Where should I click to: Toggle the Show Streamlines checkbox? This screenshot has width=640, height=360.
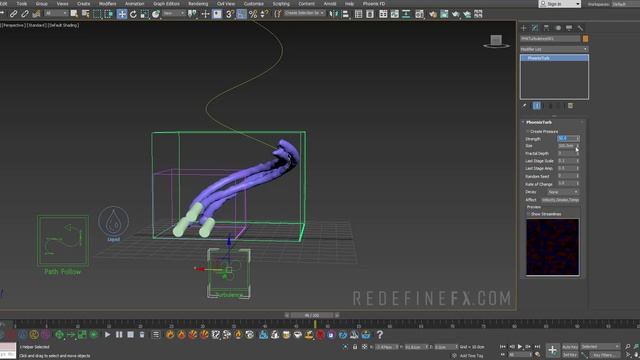(x=528, y=214)
